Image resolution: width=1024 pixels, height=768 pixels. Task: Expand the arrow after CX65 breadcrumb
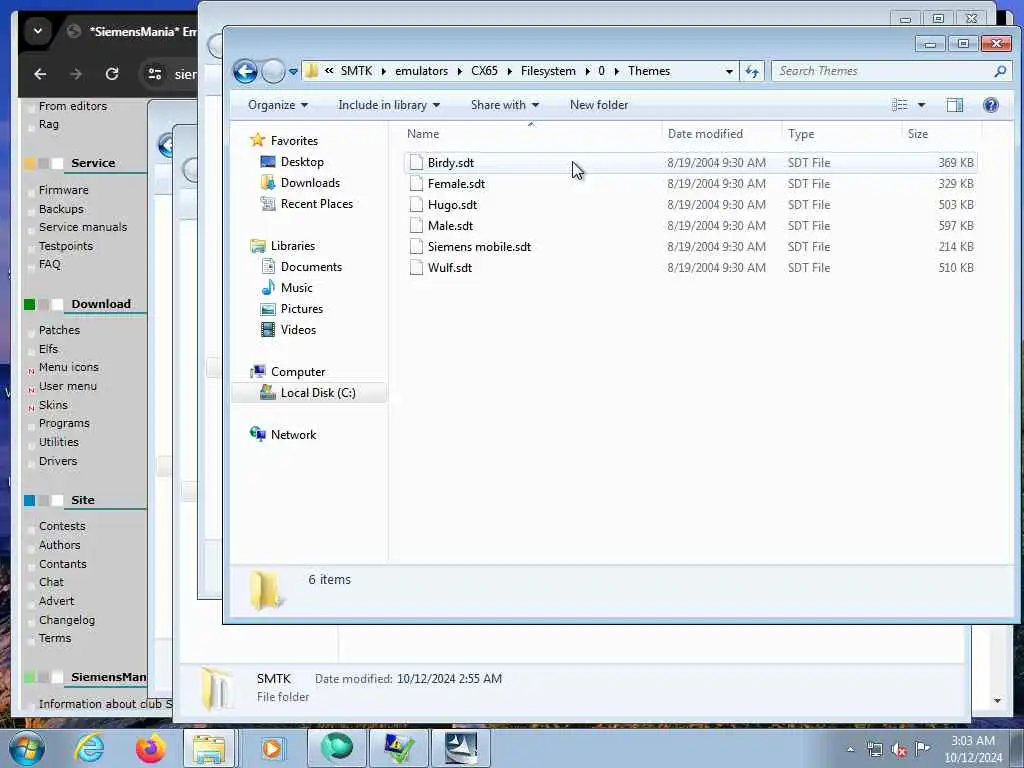tap(509, 71)
